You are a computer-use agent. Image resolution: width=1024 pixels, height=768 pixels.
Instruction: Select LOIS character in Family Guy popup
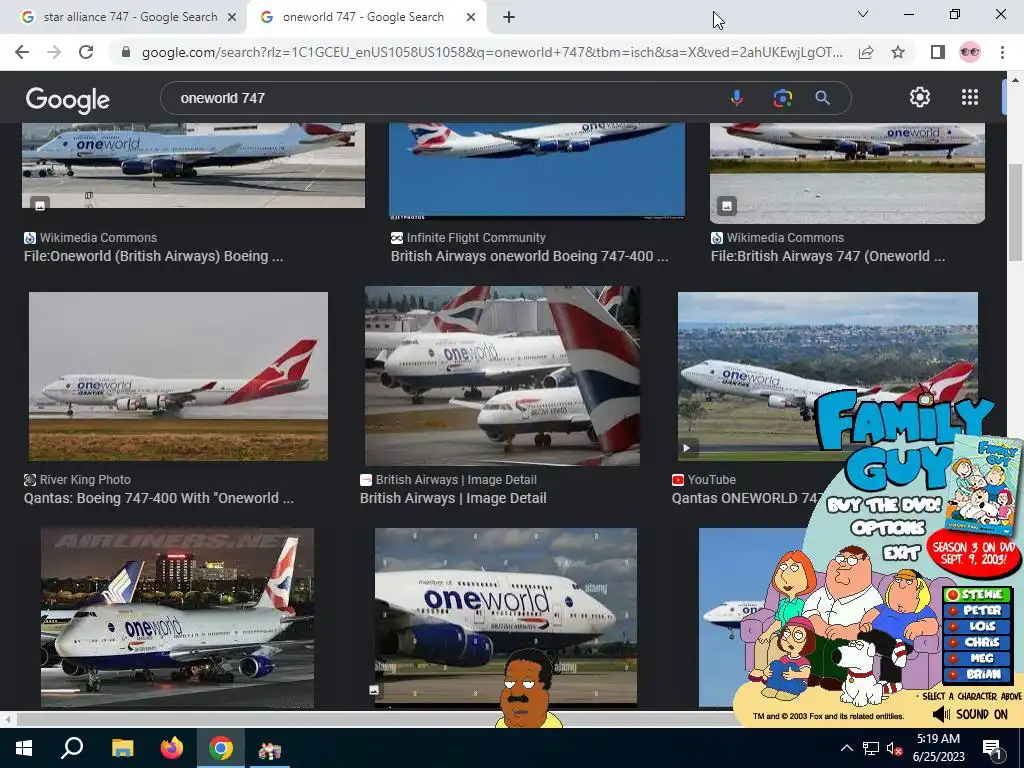976,626
